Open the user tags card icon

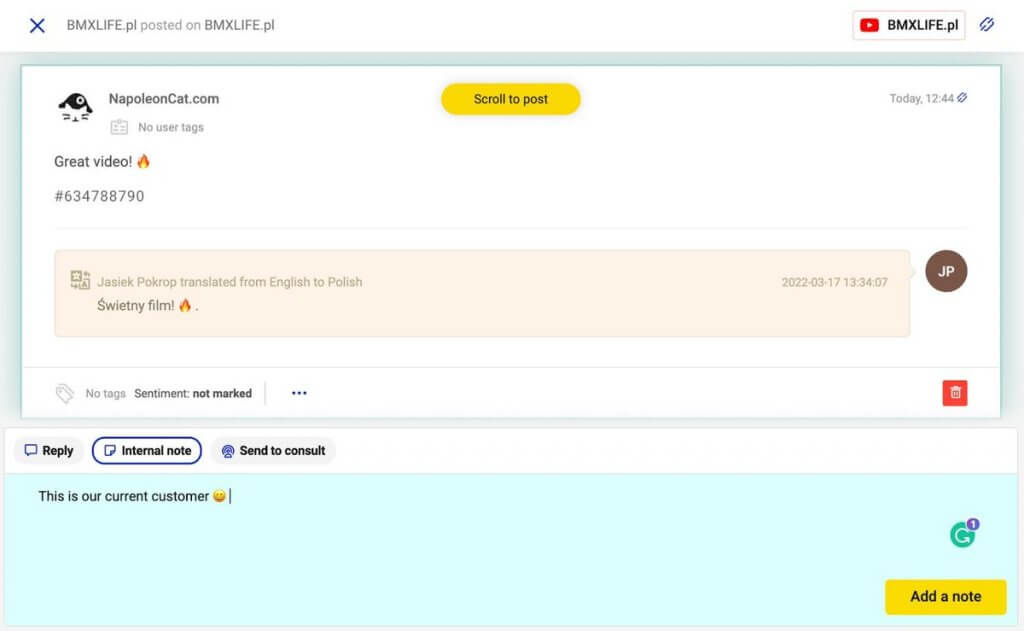(x=119, y=127)
